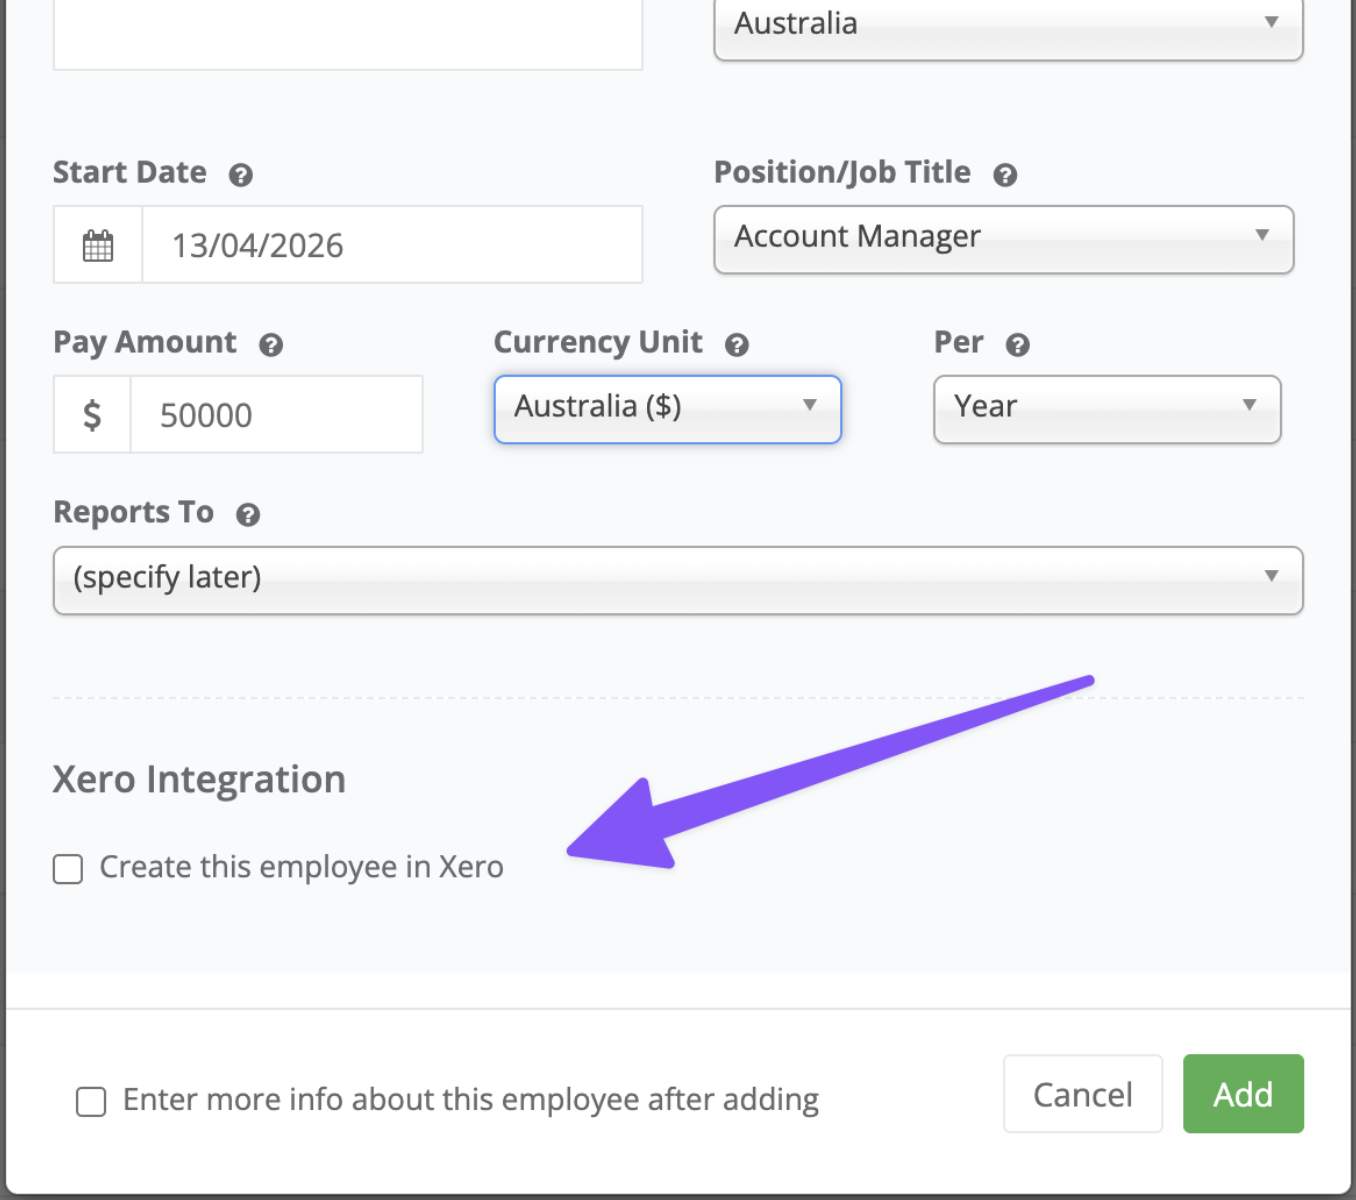Show help for Position/Job Title
1356x1200 pixels.
(1005, 175)
